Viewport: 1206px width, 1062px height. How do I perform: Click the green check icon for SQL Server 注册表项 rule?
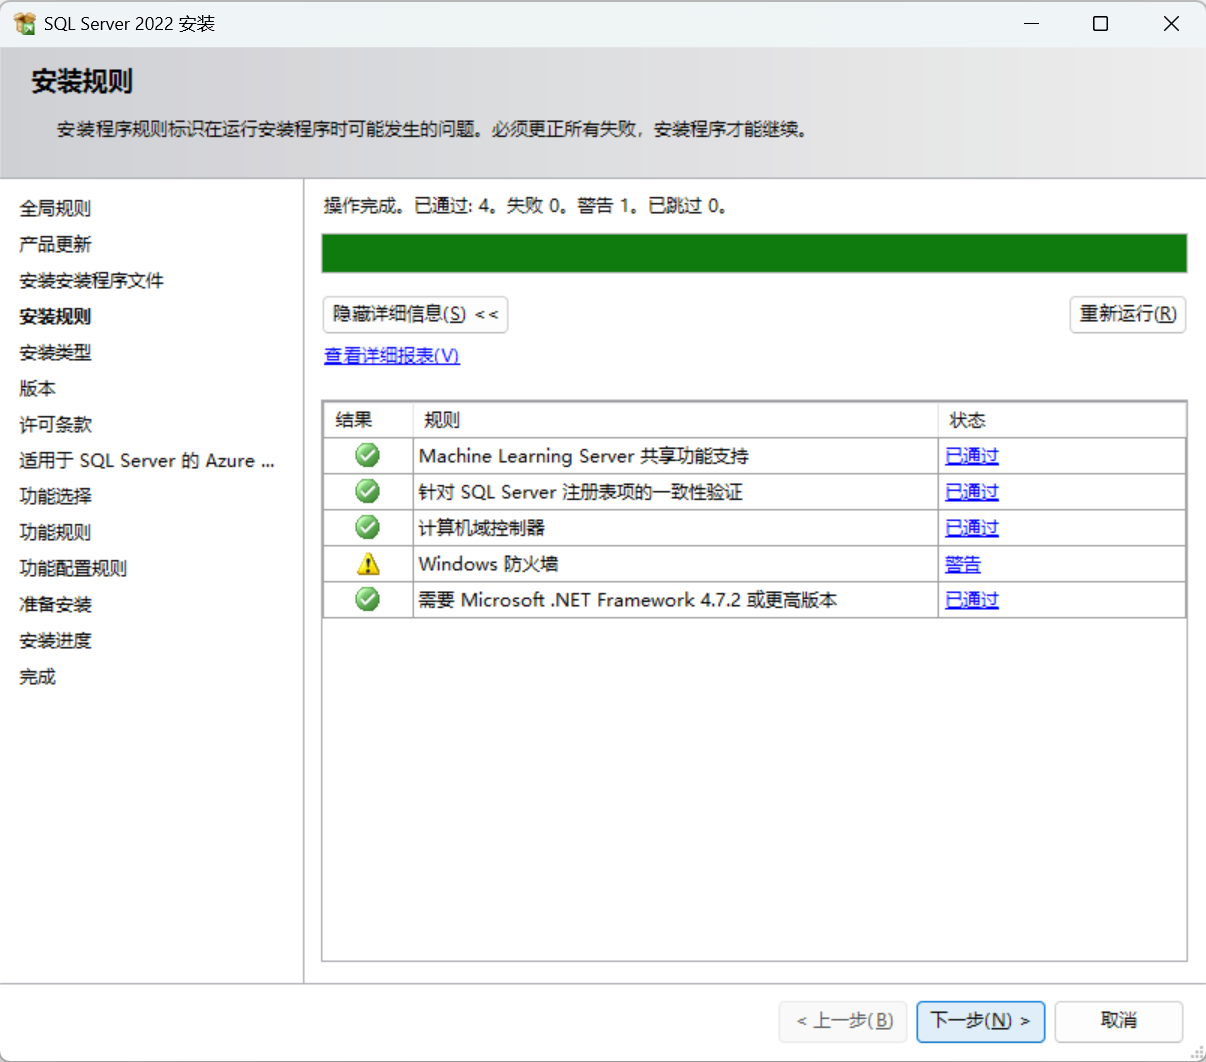click(x=368, y=492)
